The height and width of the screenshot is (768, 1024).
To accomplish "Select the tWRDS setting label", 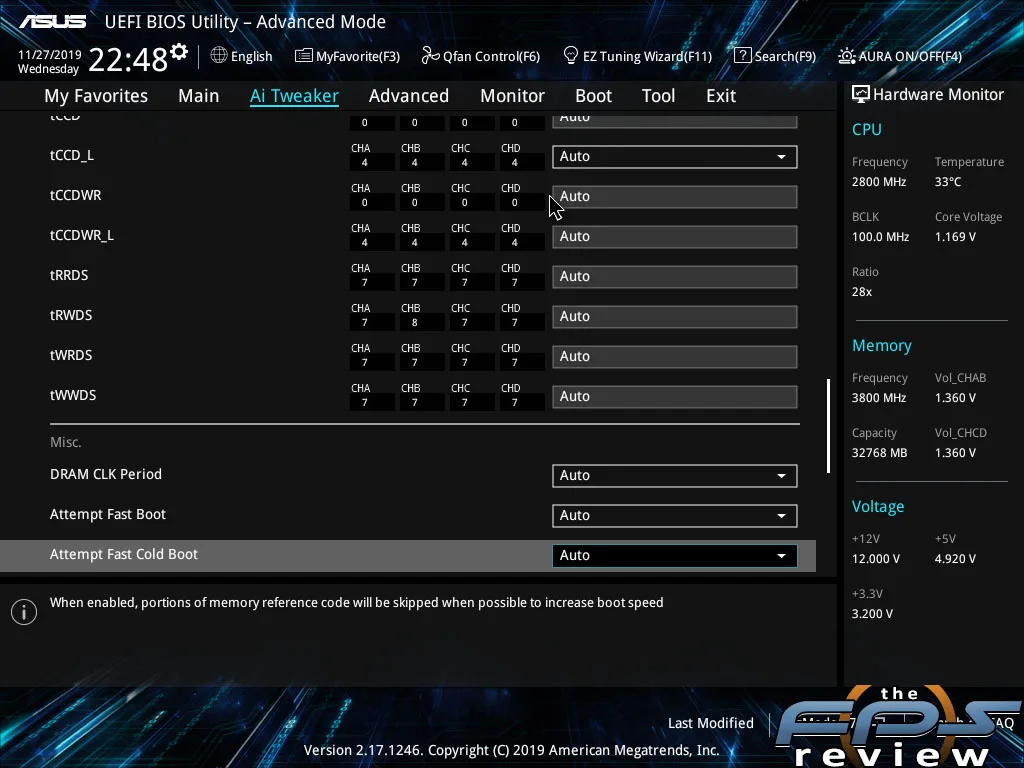I will pos(71,355).
